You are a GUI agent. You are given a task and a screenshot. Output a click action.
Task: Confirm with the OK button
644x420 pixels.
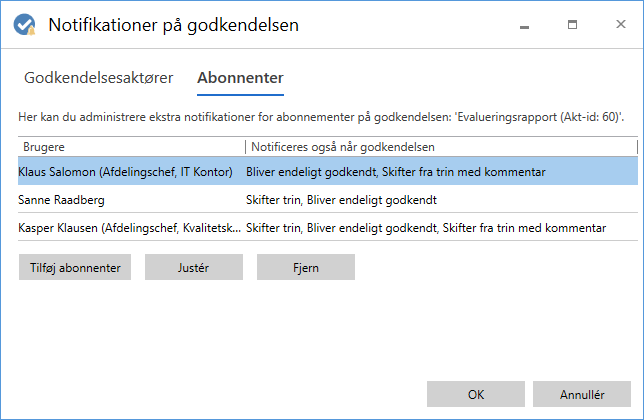475,394
